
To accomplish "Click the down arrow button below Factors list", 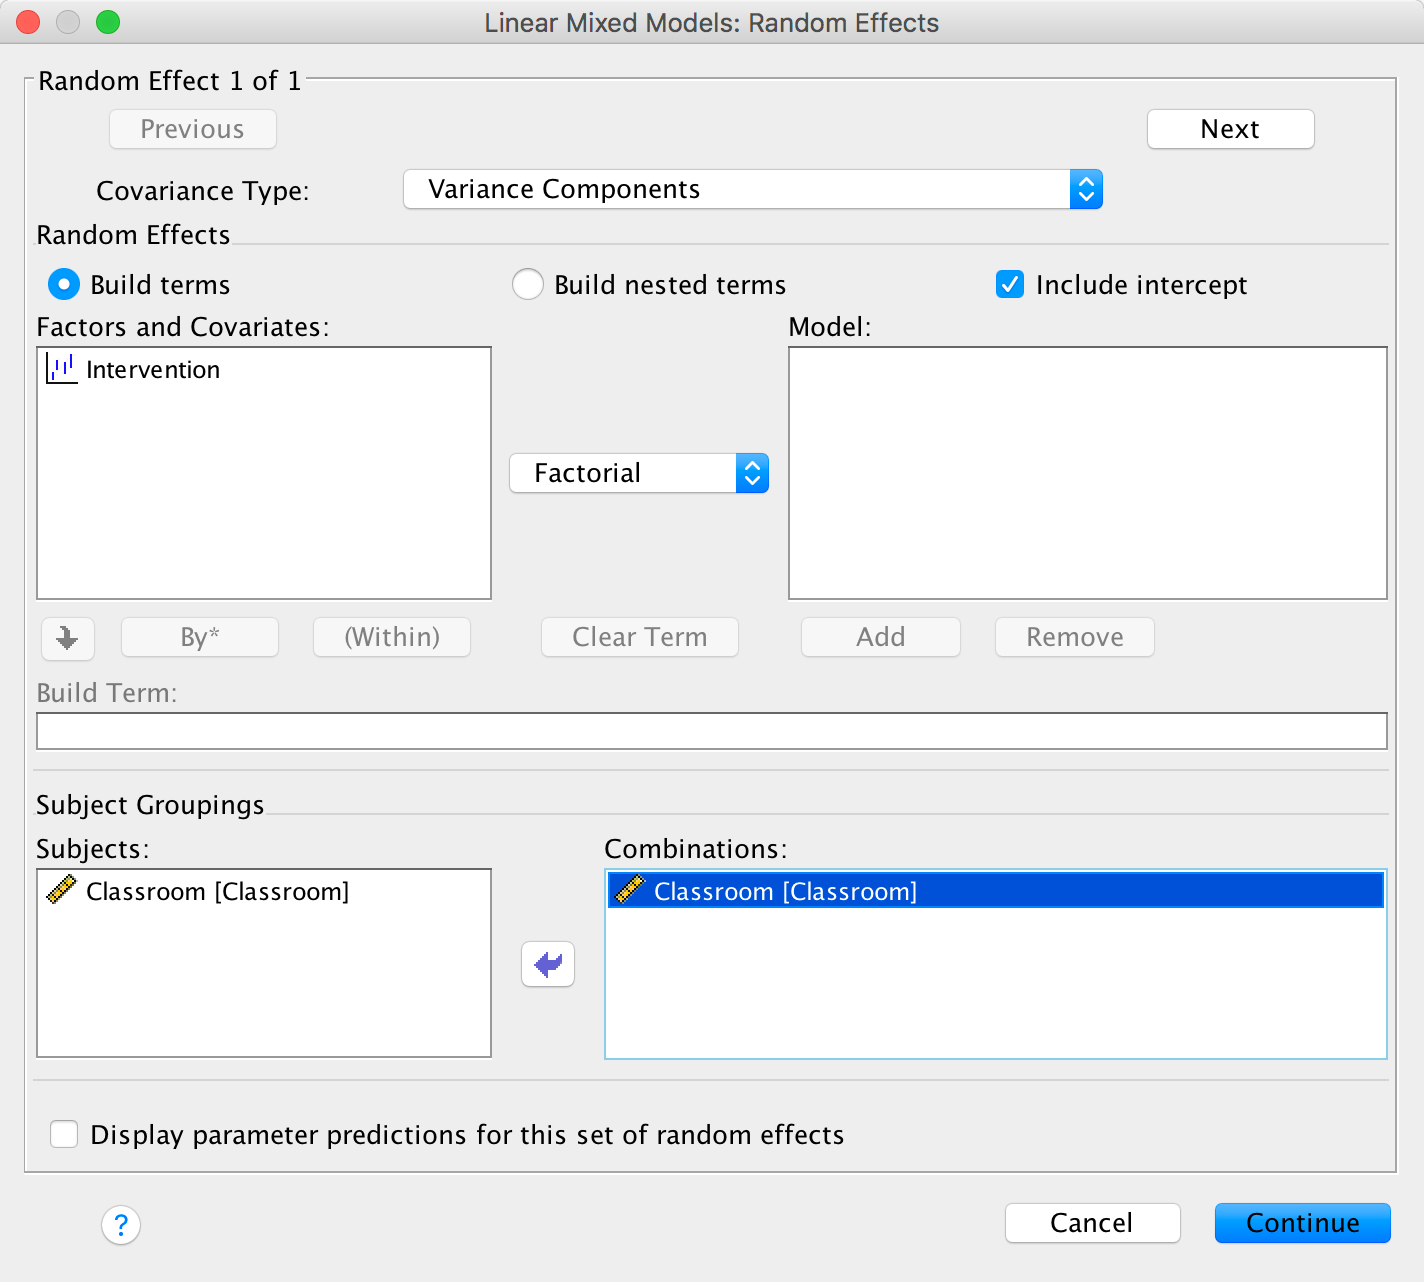I will (x=68, y=638).
